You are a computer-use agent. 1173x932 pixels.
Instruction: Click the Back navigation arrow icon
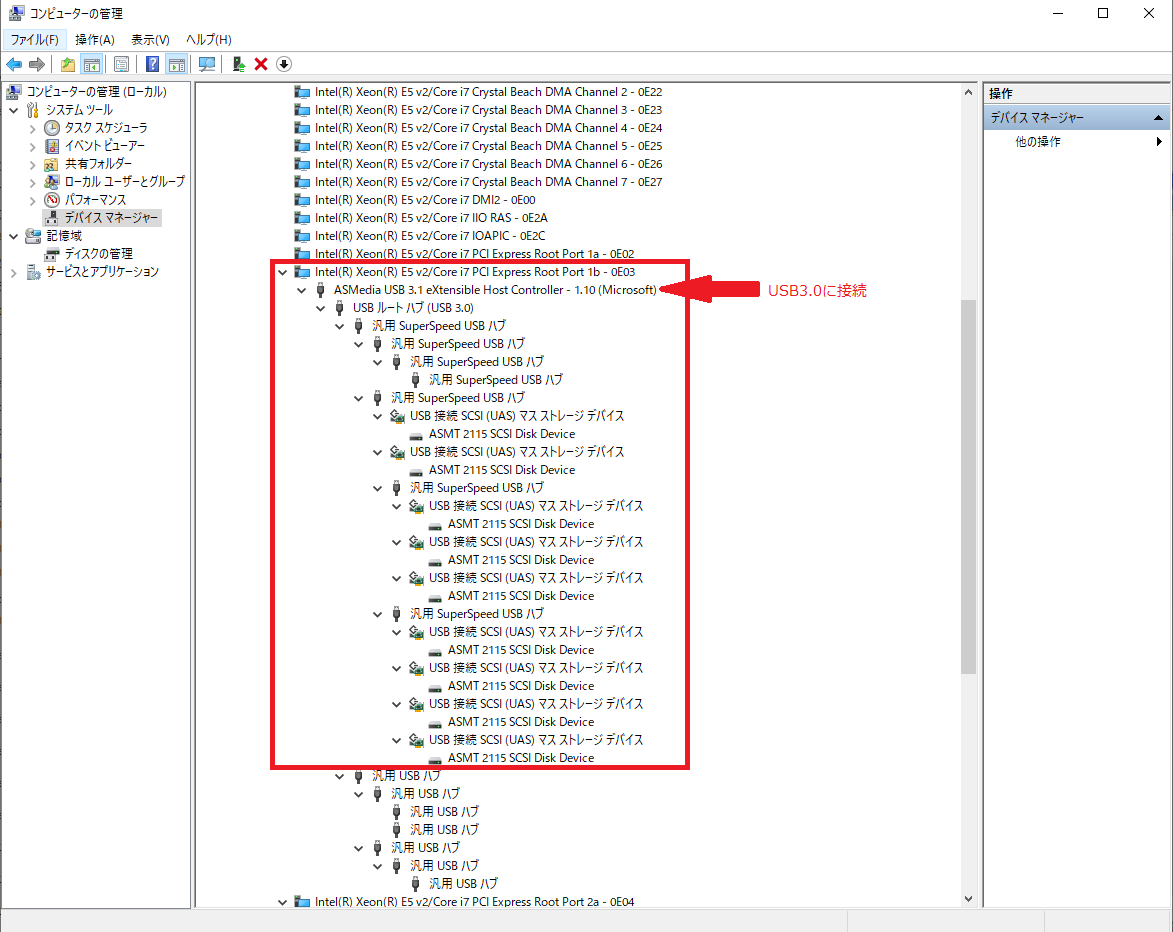pos(14,63)
